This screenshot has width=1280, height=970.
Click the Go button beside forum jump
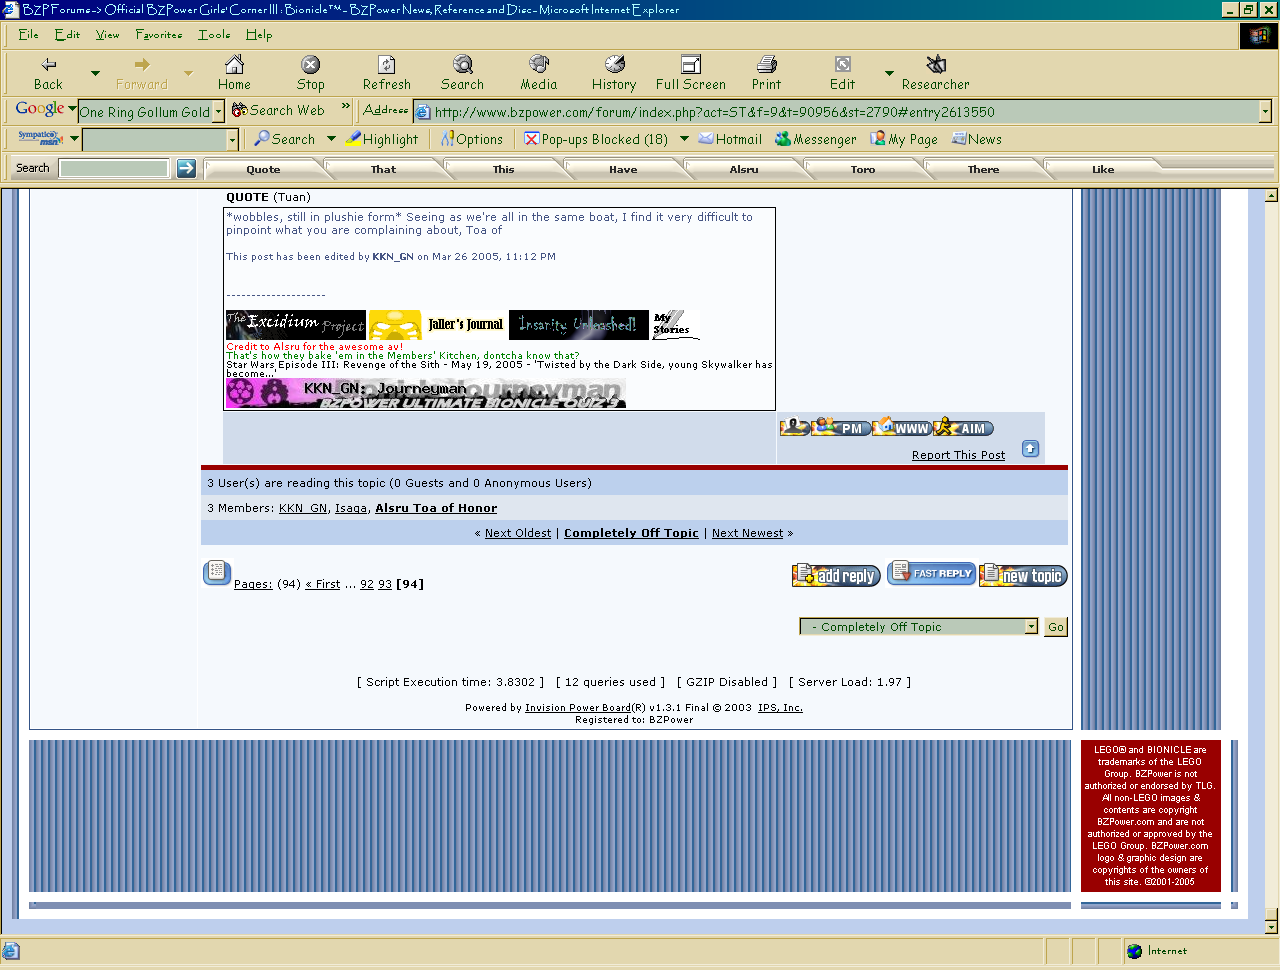tap(1056, 627)
